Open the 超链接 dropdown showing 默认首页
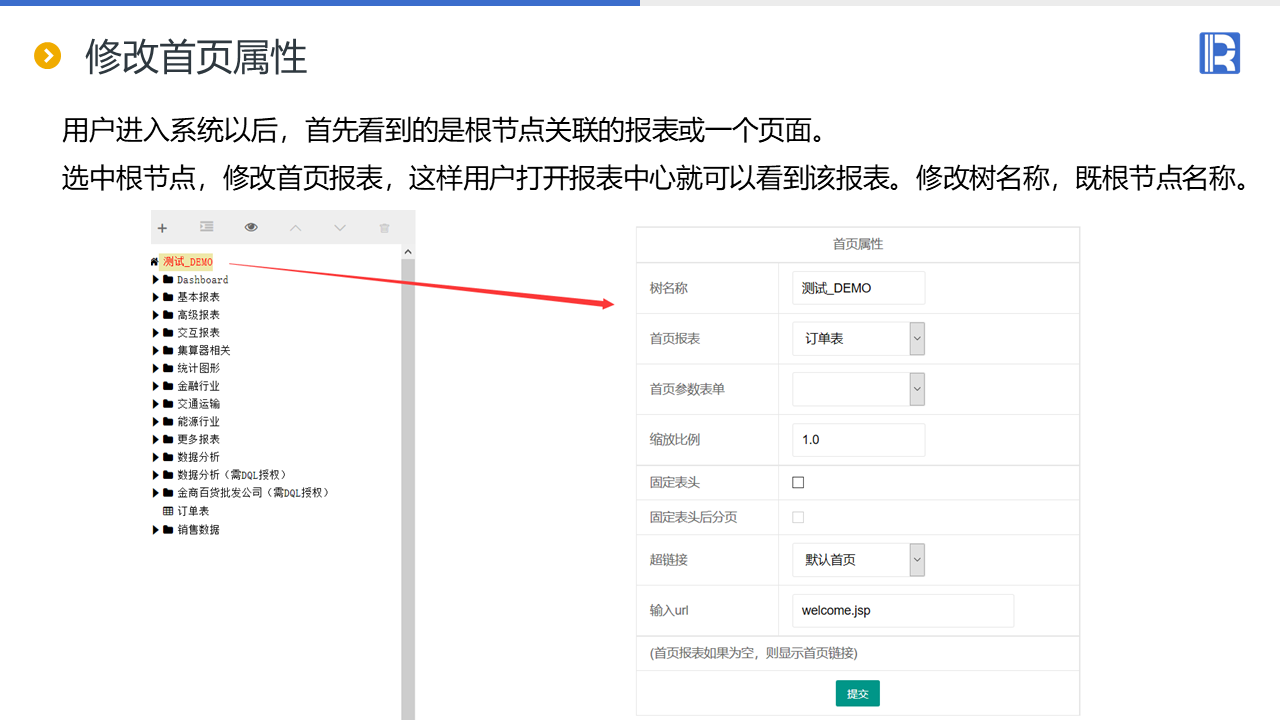The image size is (1280, 720). [x=917, y=560]
